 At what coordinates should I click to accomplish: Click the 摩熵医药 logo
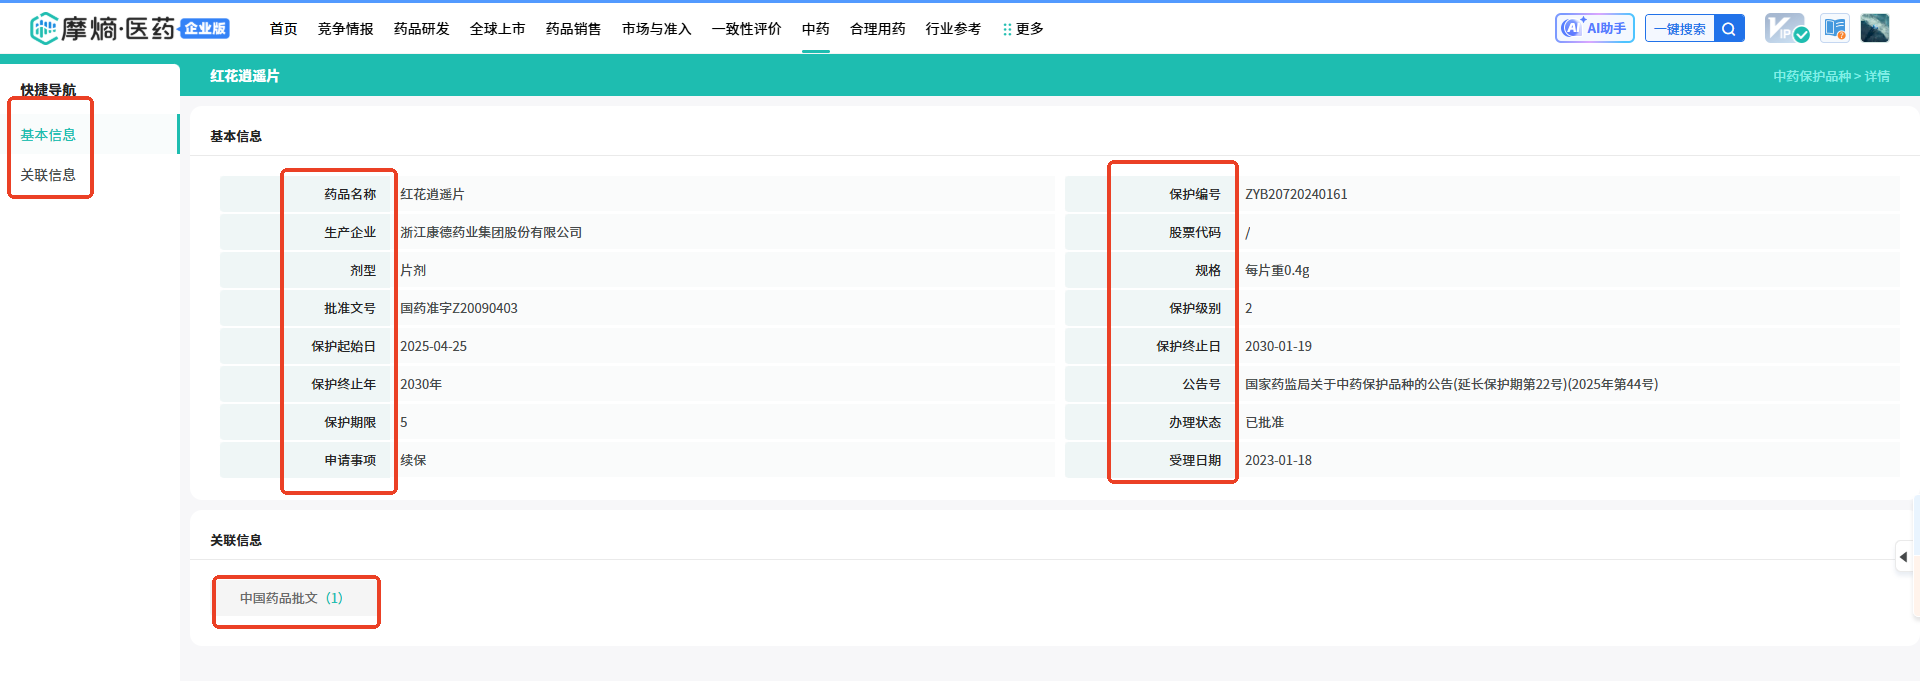pos(102,28)
